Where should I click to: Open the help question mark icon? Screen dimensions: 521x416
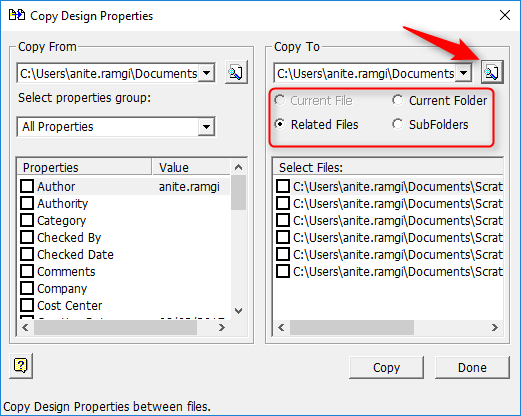(x=21, y=366)
